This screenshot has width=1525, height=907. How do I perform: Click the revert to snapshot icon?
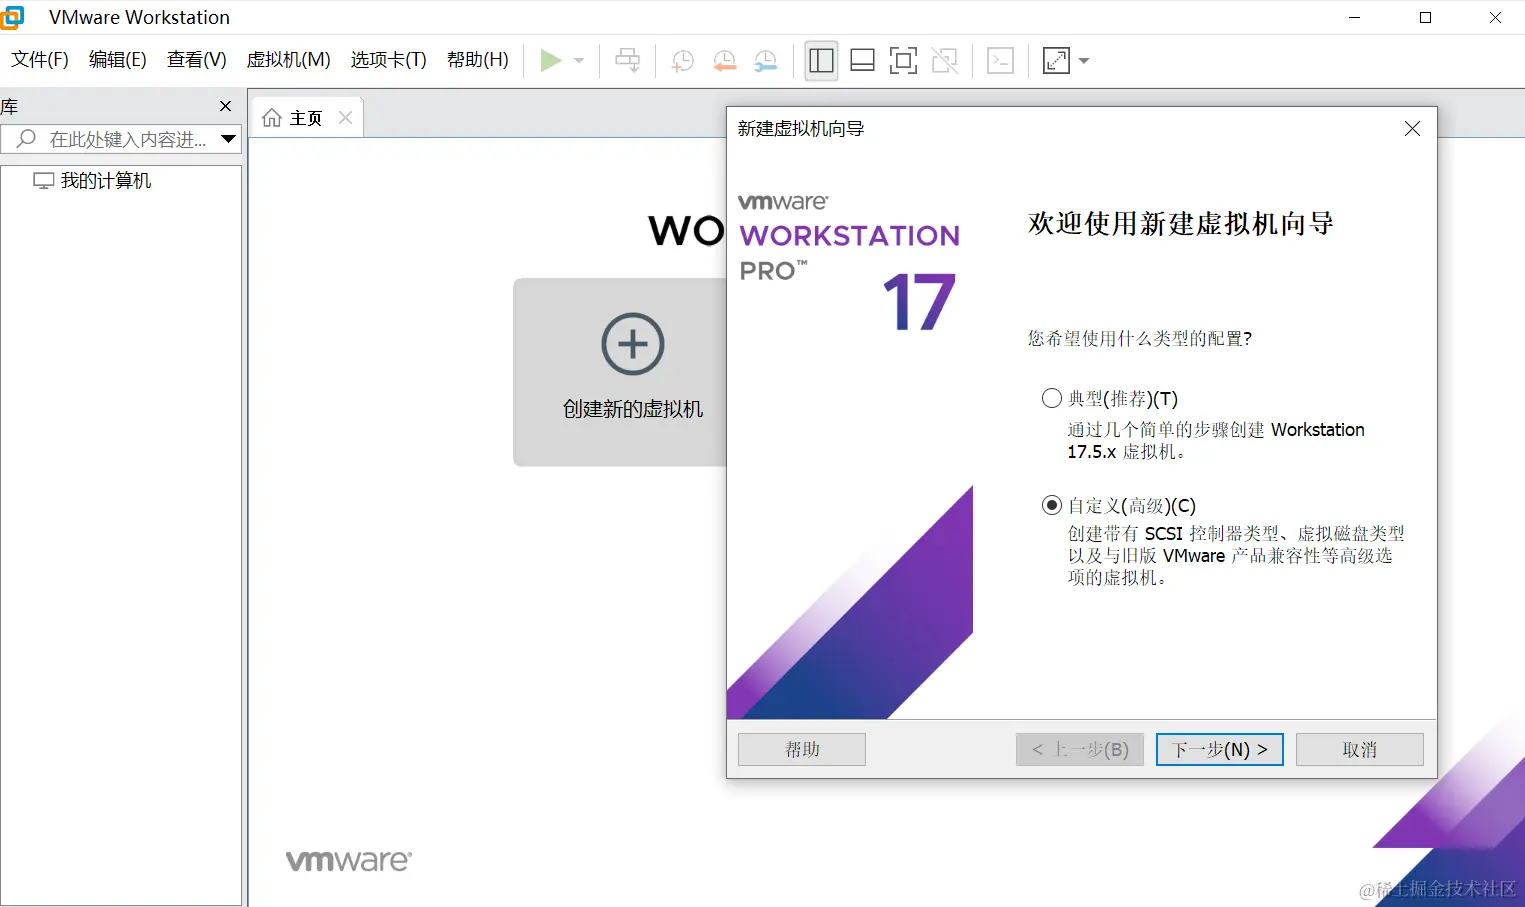(724, 60)
